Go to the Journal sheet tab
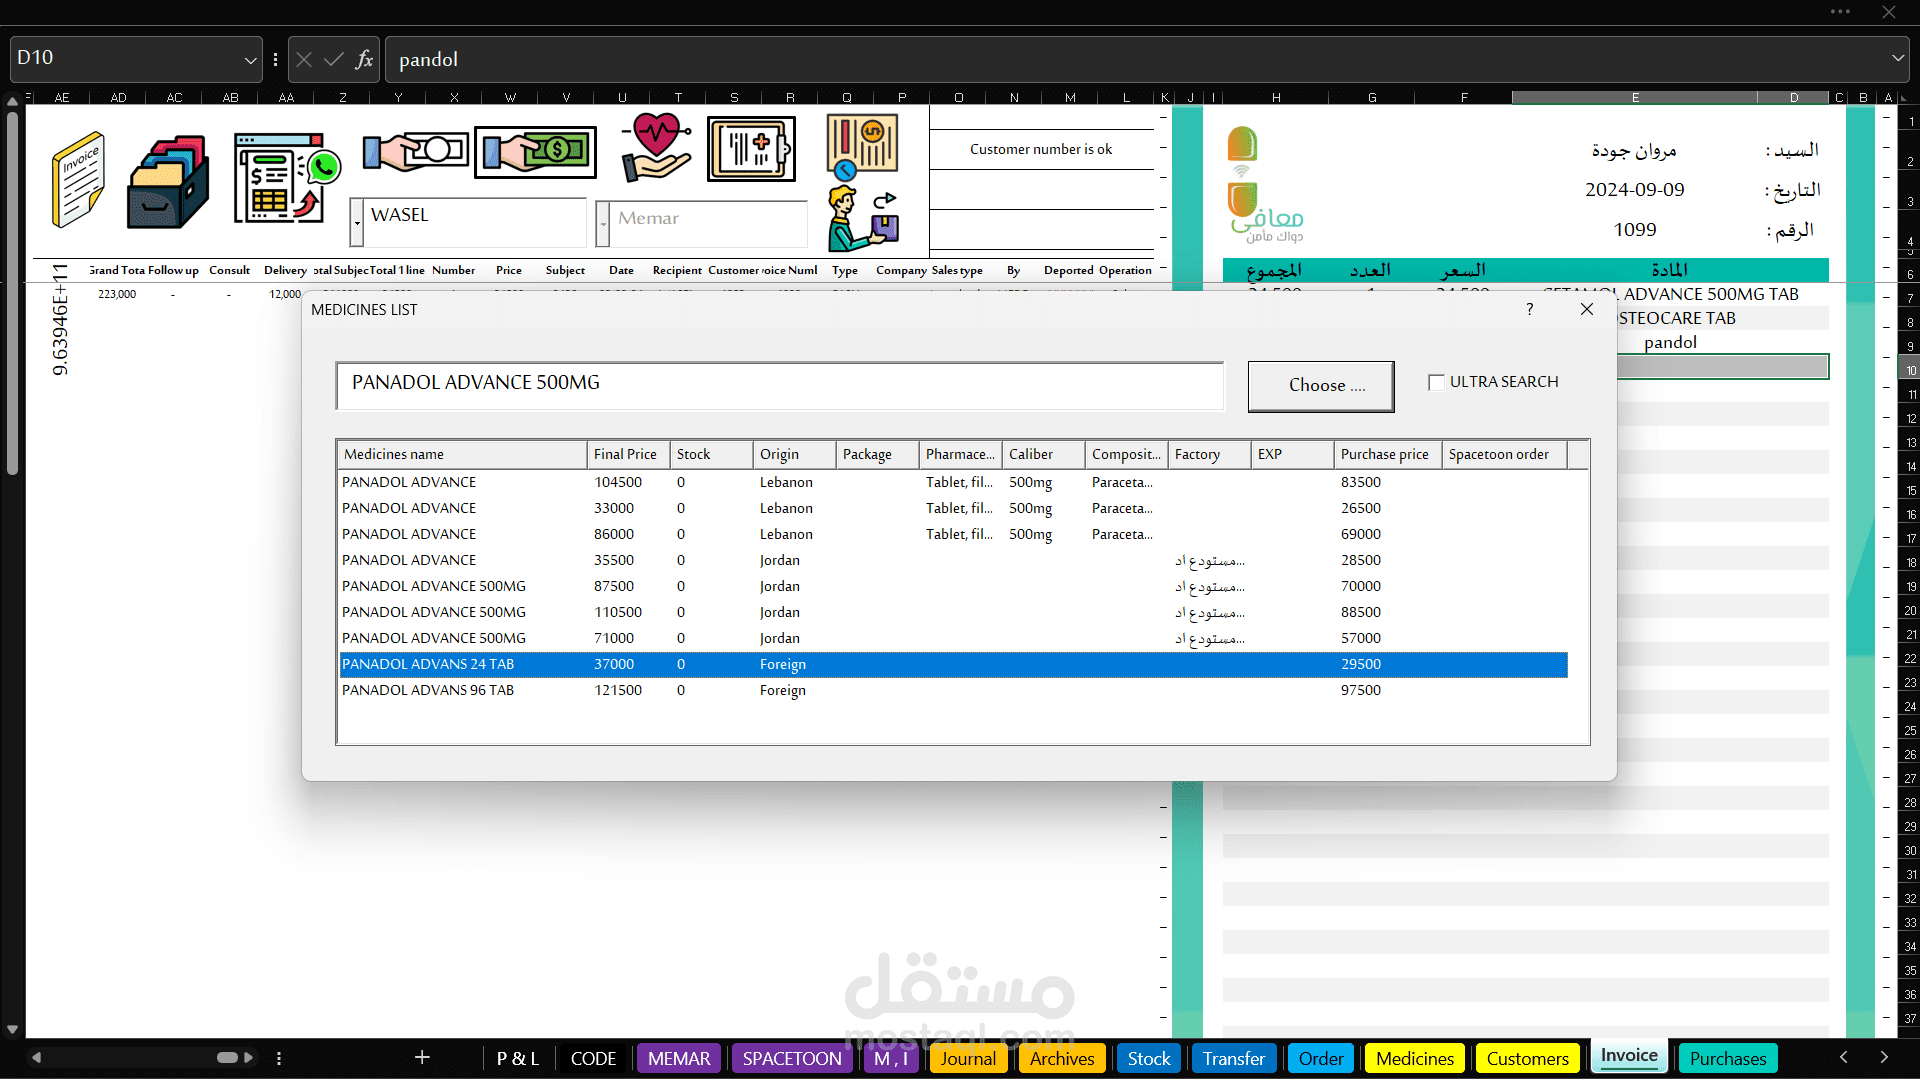The image size is (1920, 1080). (x=968, y=1059)
